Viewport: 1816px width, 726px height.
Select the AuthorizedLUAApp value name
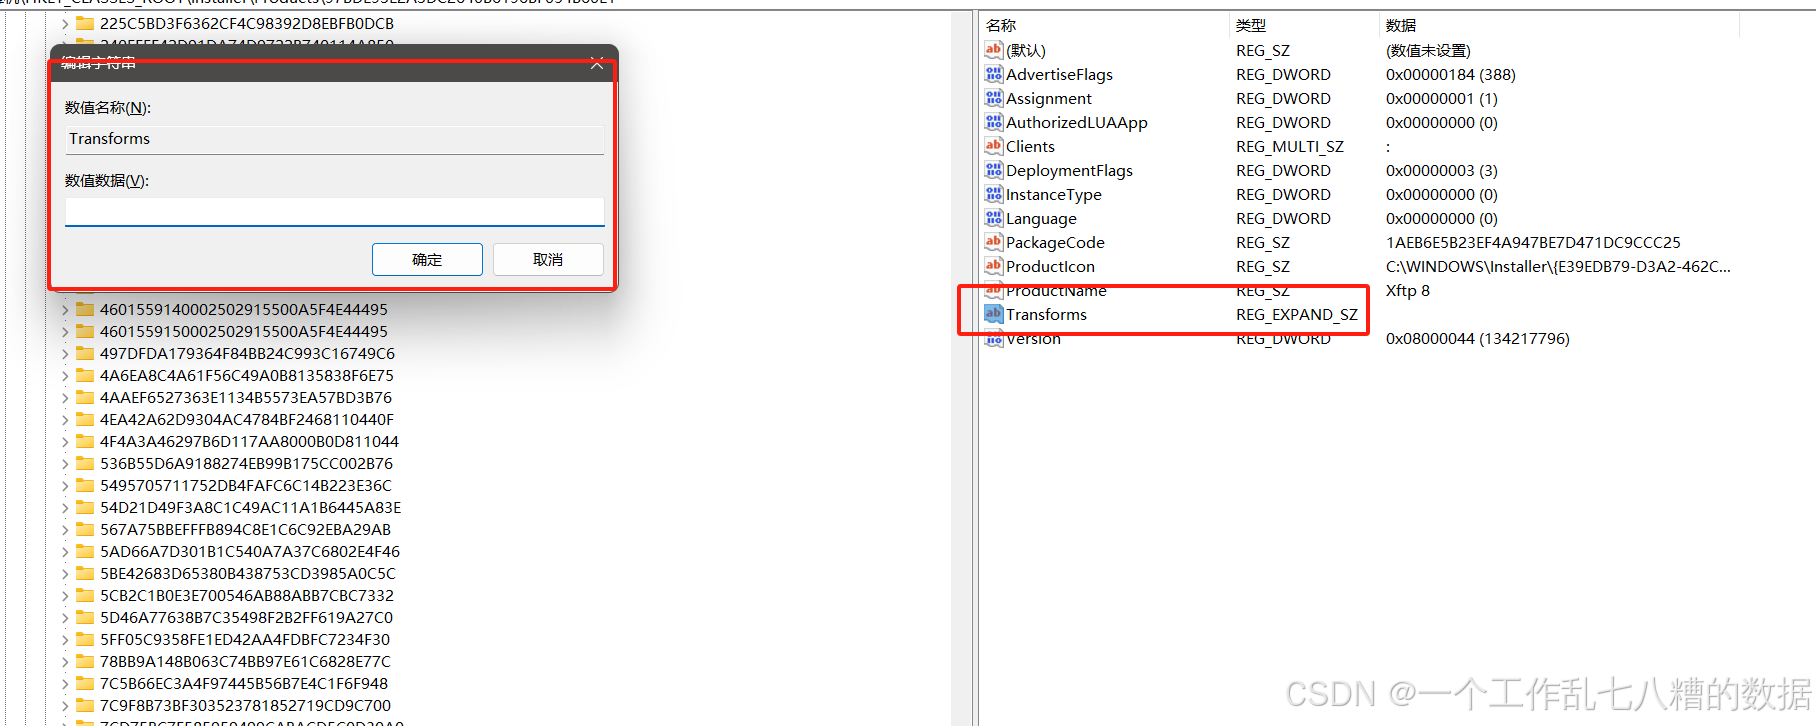pos(1077,122)
